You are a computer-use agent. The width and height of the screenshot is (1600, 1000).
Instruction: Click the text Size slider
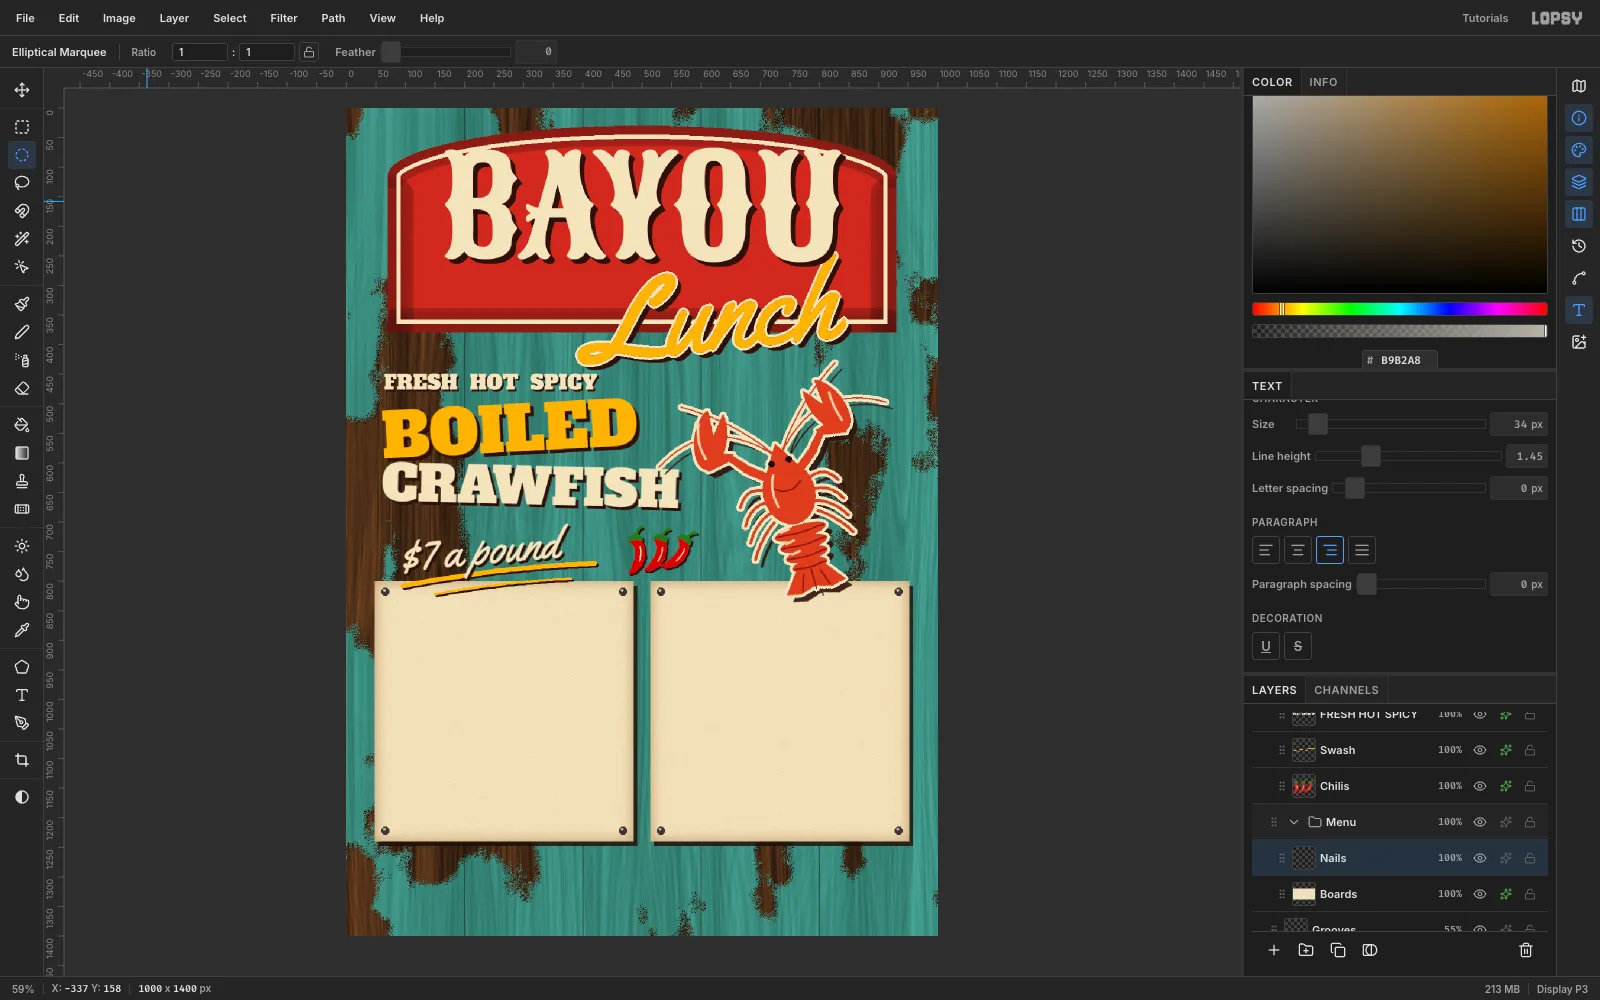tap(1391, 424)
